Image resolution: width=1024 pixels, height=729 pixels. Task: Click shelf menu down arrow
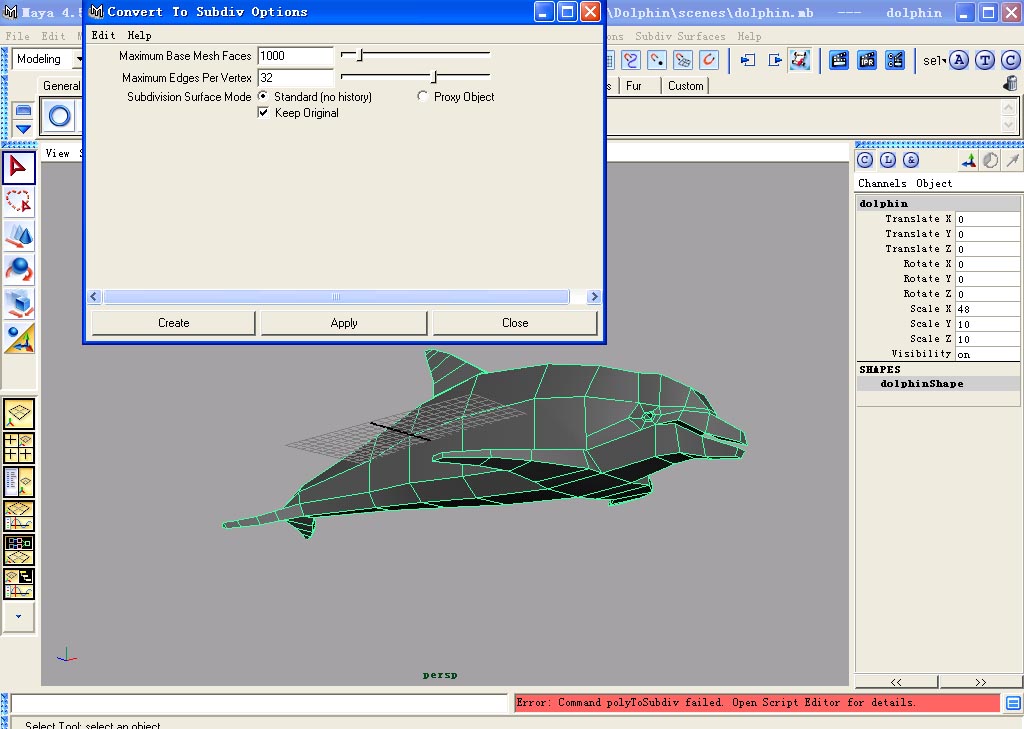(24, 129)
